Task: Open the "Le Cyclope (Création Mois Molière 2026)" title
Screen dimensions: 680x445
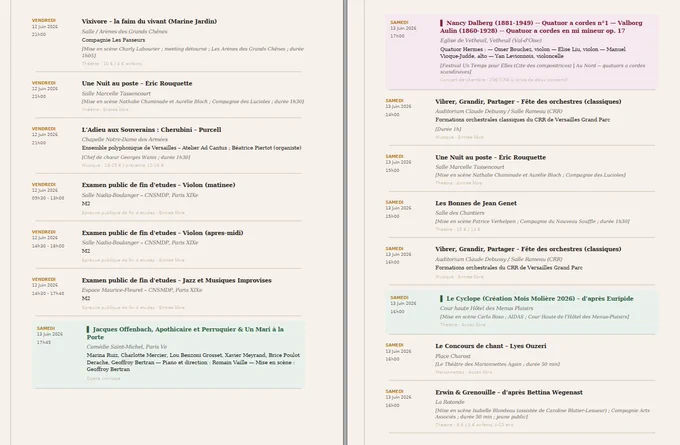Action: coord(536,299)
